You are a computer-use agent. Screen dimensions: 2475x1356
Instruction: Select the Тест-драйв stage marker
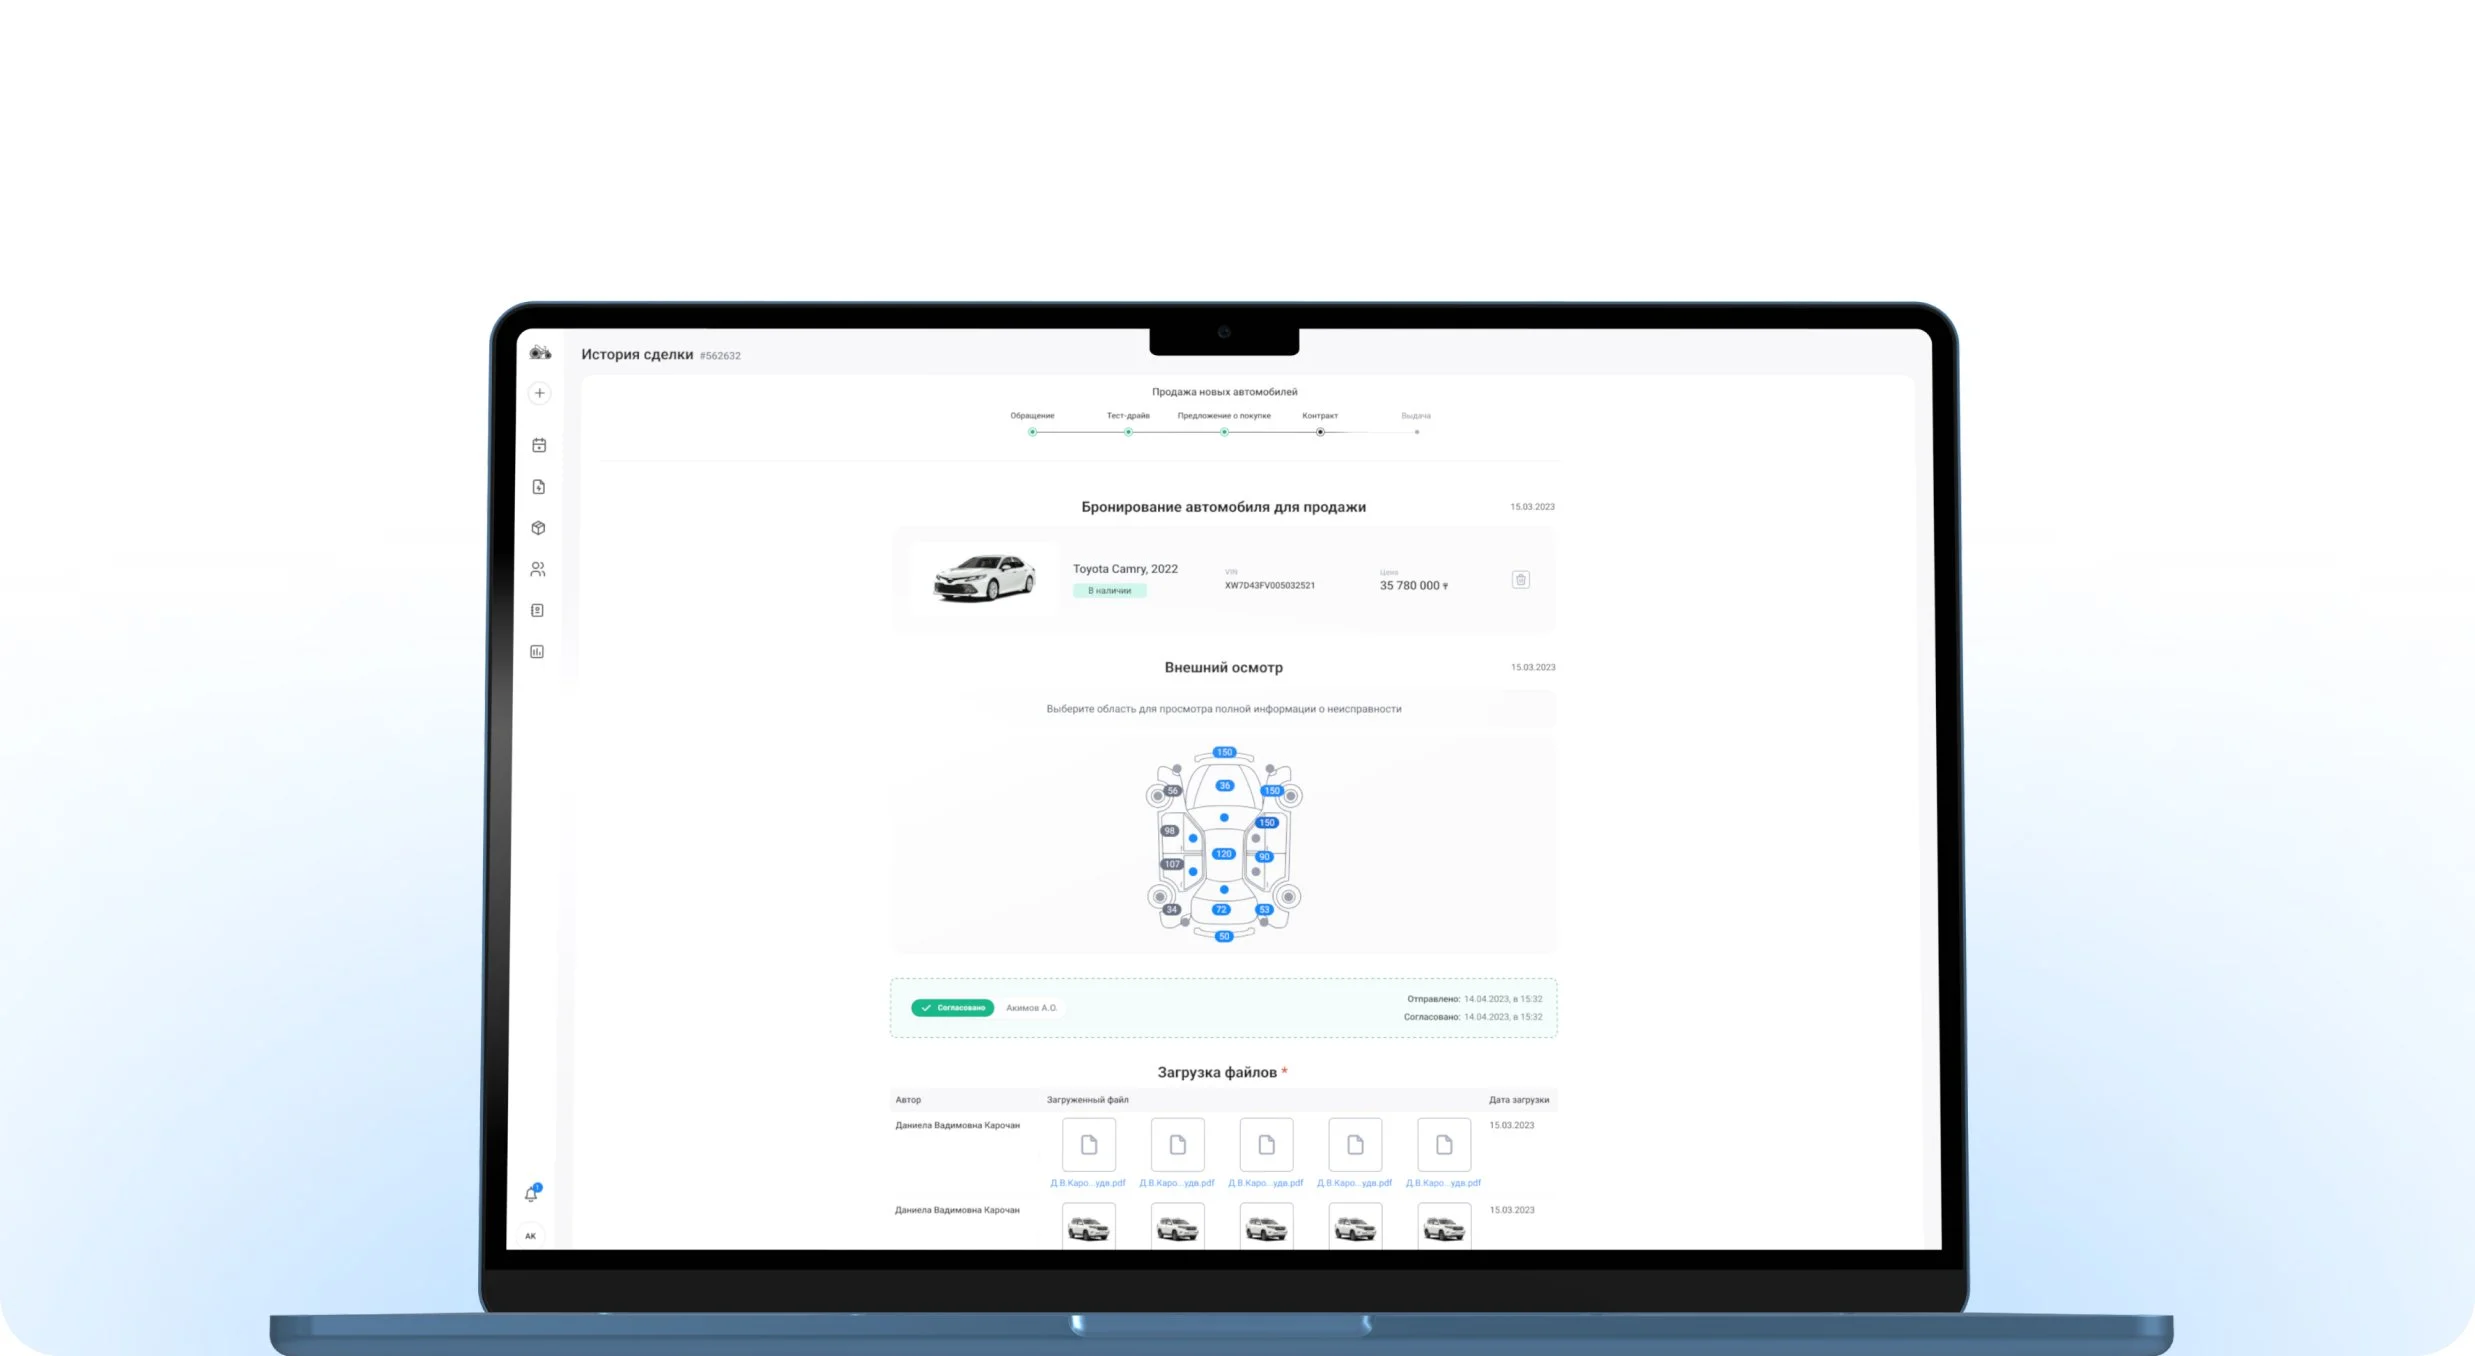point(1128,432)
